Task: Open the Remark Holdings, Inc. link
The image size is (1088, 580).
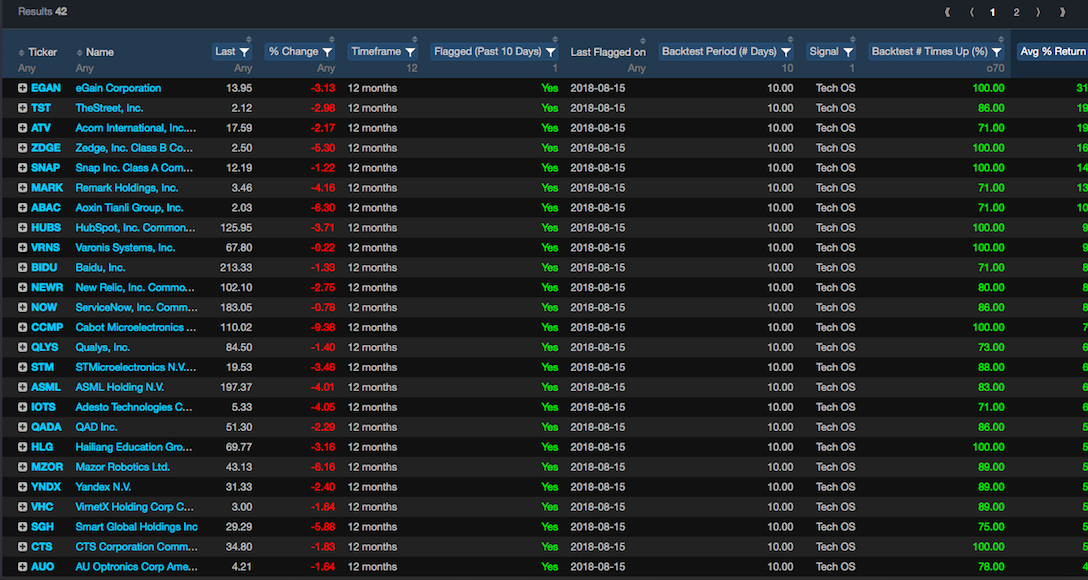Action: point(127,188)
